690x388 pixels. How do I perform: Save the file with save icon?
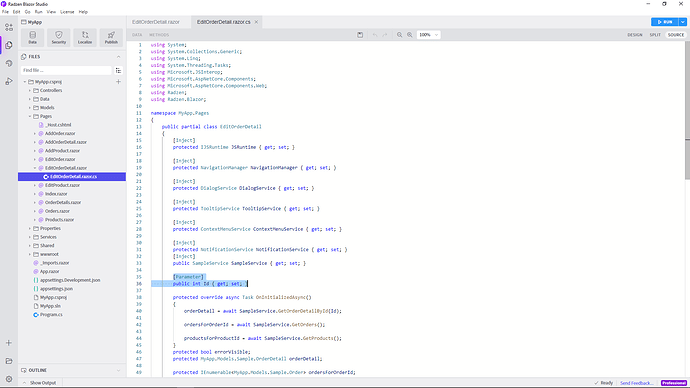coord(360,35)
